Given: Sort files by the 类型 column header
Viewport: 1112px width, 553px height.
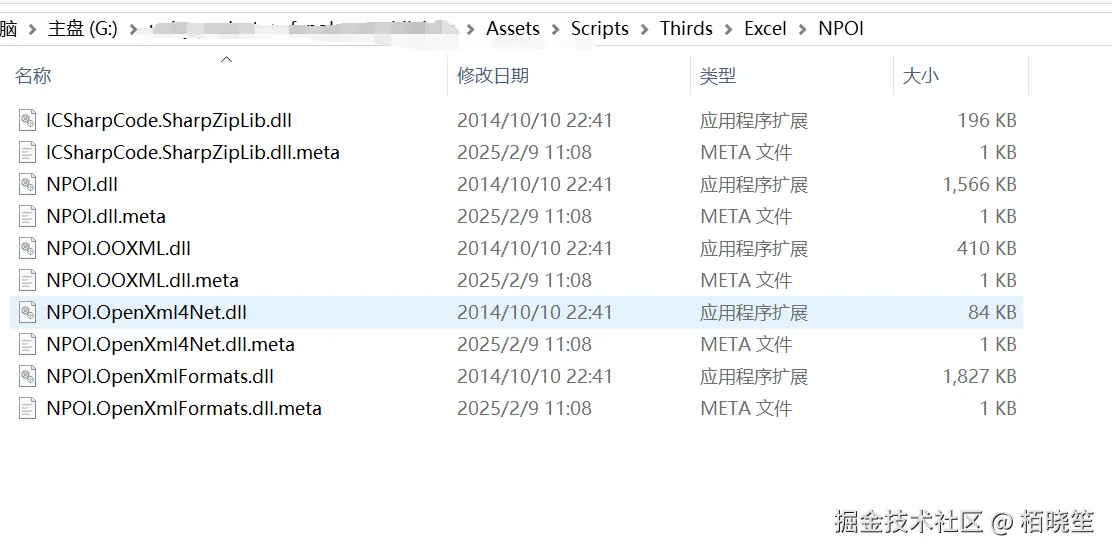Looking at the screenshot, I should pyautogui.click(x=718, y=76).
